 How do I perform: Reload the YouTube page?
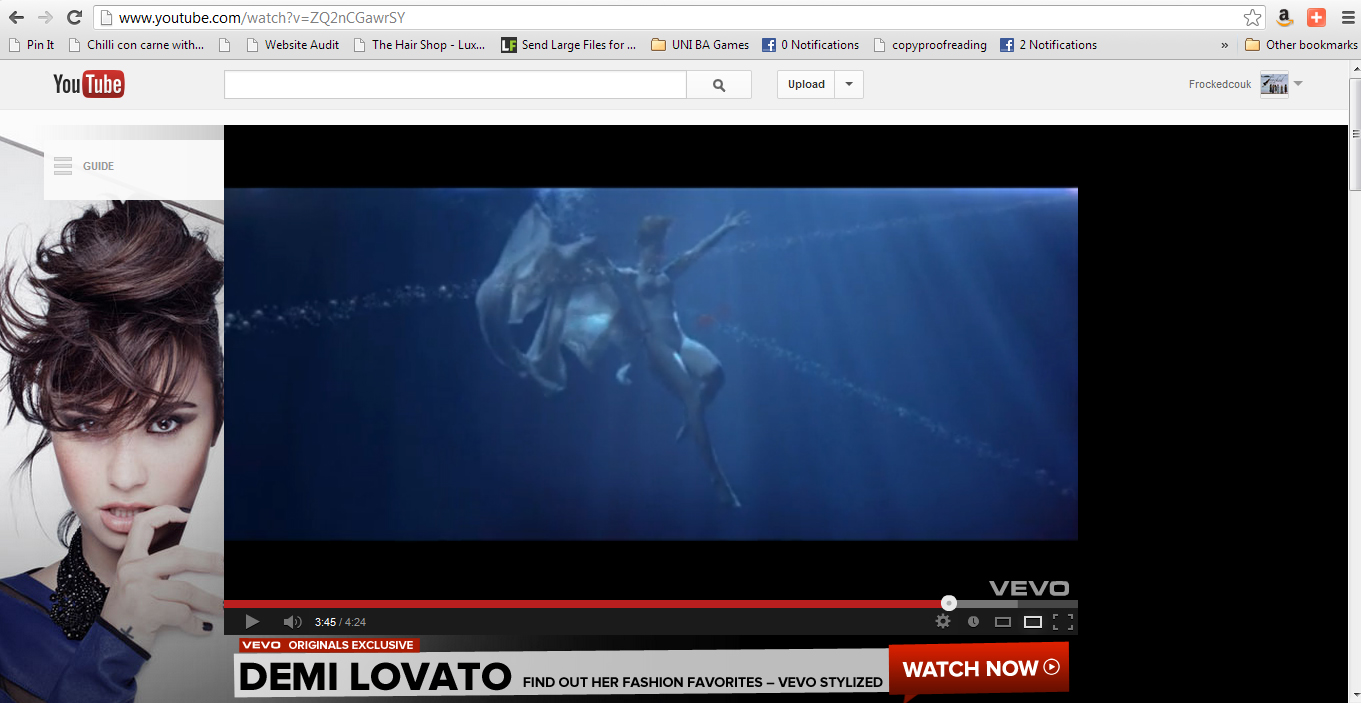[74, 17]
